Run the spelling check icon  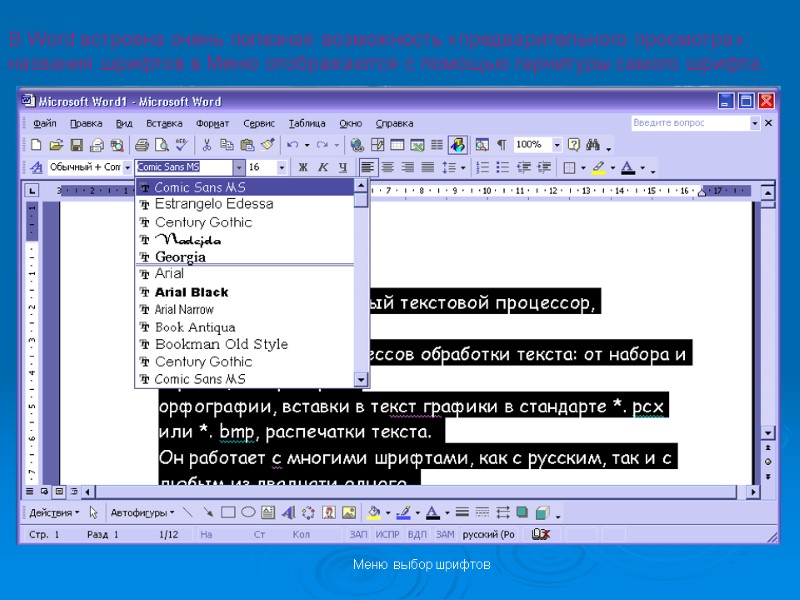(x=182, y=145)
